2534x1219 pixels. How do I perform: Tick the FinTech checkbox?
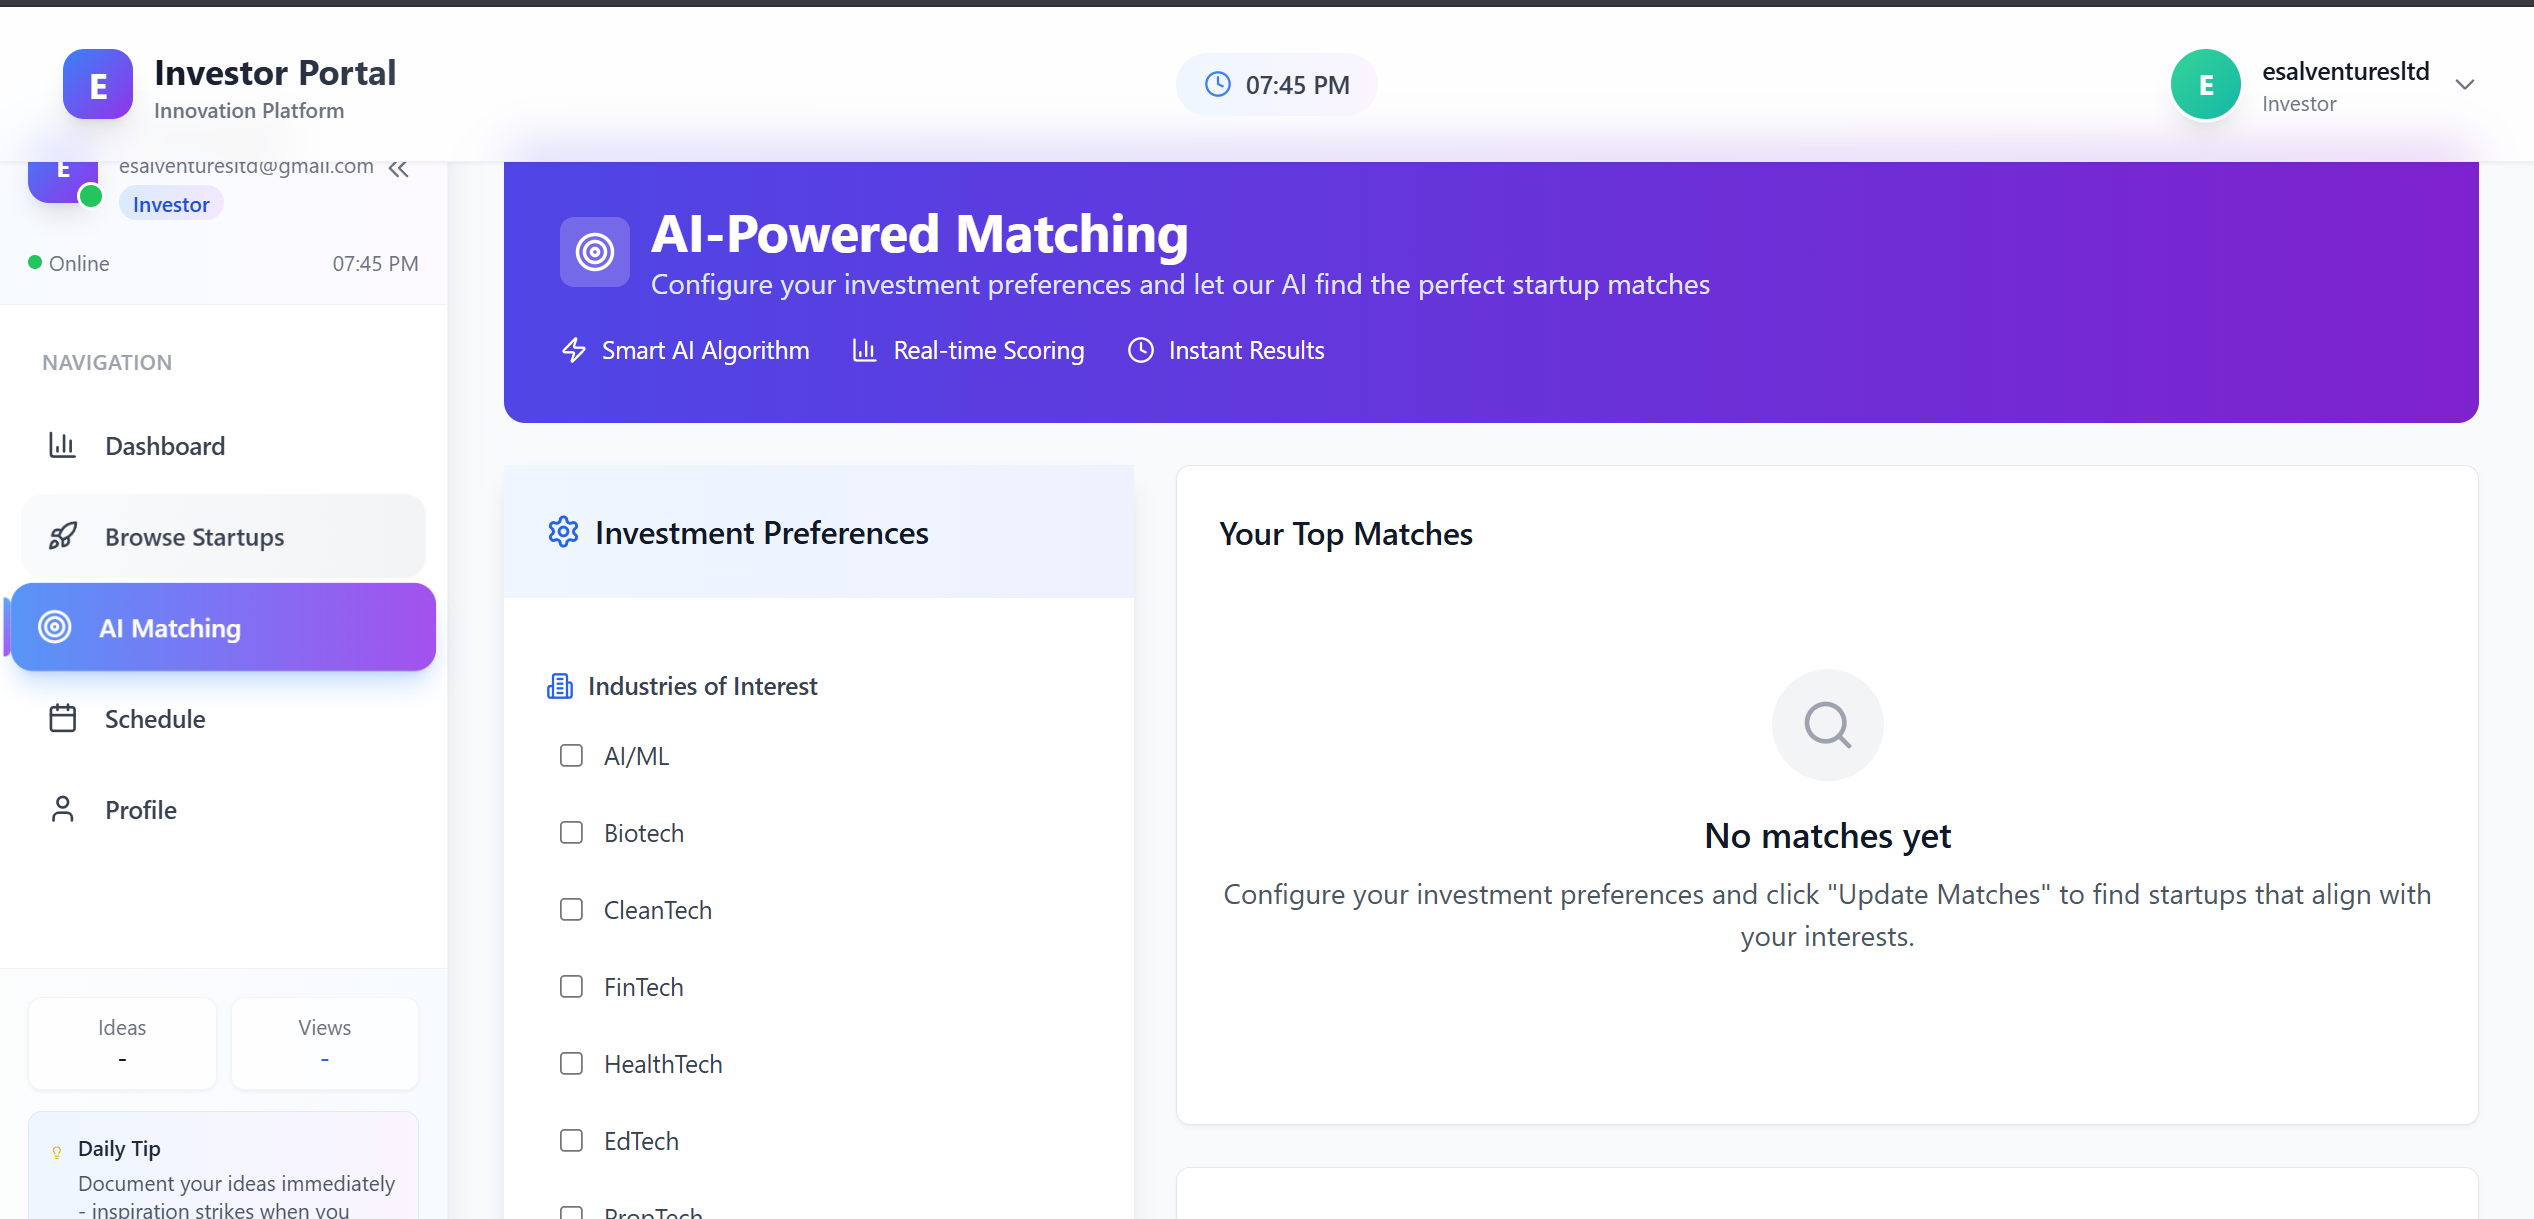click(x=571, y=987)
